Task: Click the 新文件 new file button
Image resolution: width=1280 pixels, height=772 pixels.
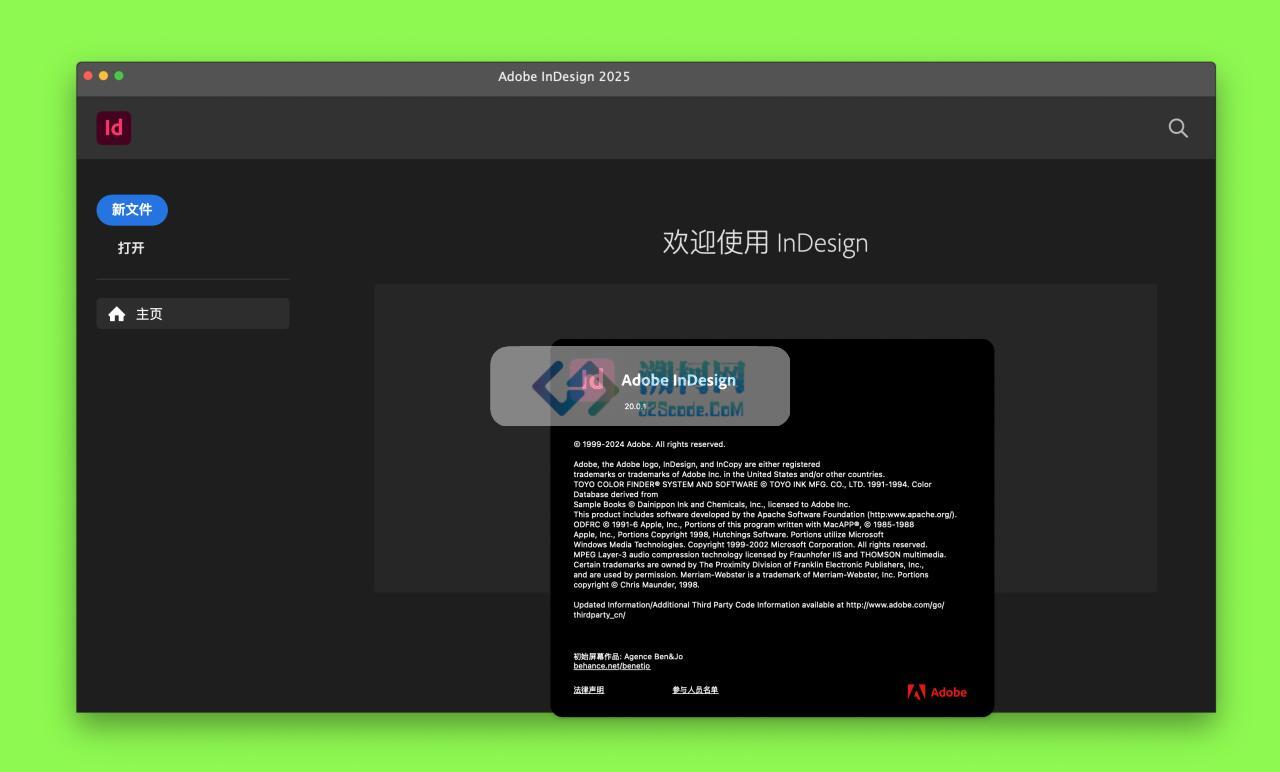Action: point(132,210)
